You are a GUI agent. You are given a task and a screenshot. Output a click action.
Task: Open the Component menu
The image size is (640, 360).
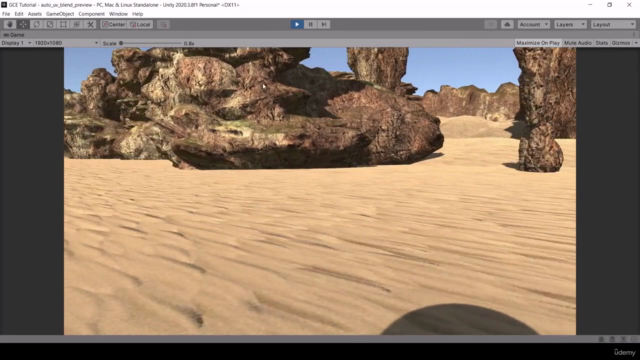(91, 14)
